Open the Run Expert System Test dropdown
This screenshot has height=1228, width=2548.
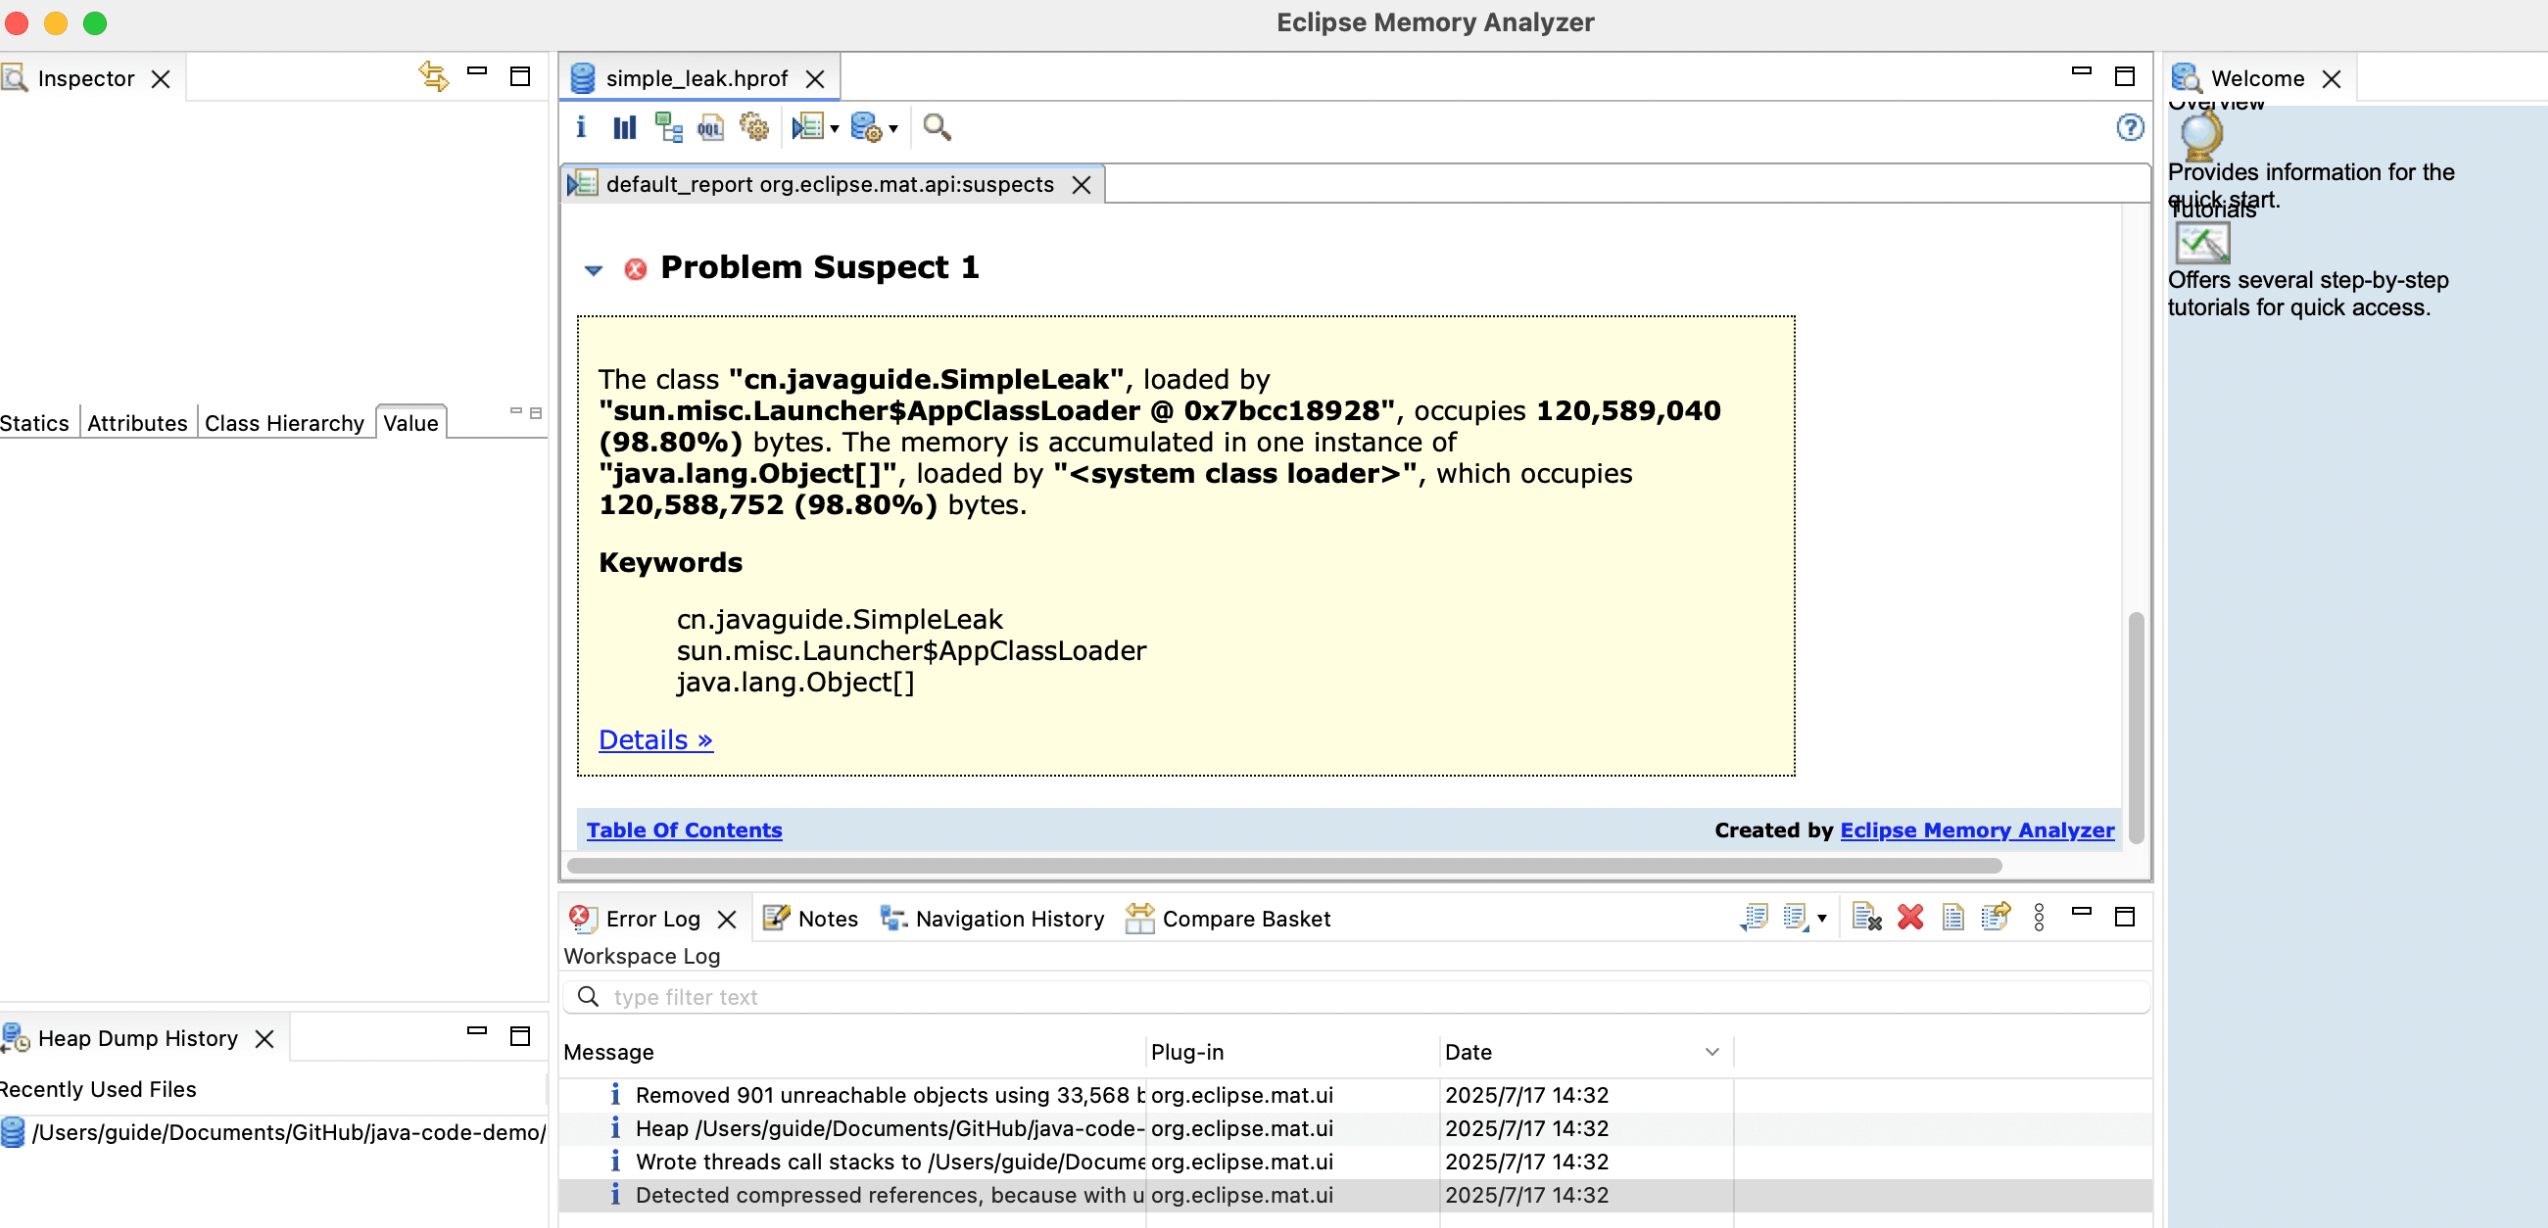tap(834, 128)
